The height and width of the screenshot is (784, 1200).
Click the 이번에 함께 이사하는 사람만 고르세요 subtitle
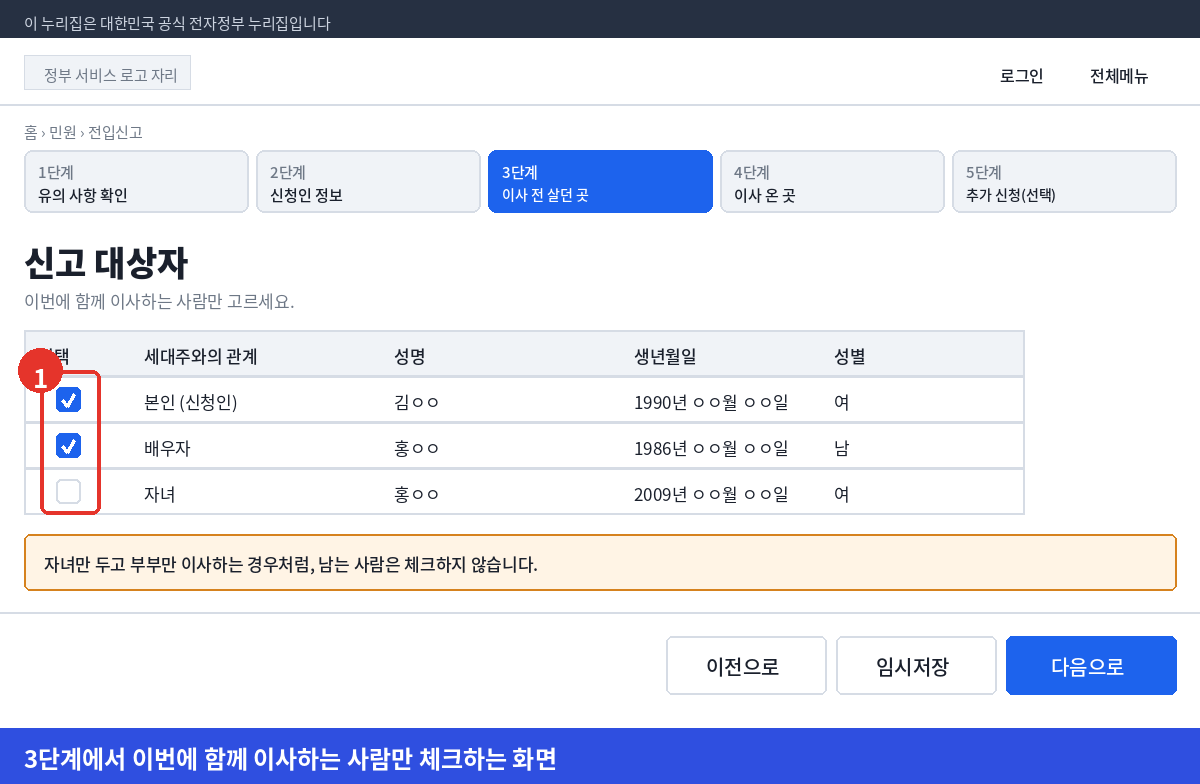[159, 301]
